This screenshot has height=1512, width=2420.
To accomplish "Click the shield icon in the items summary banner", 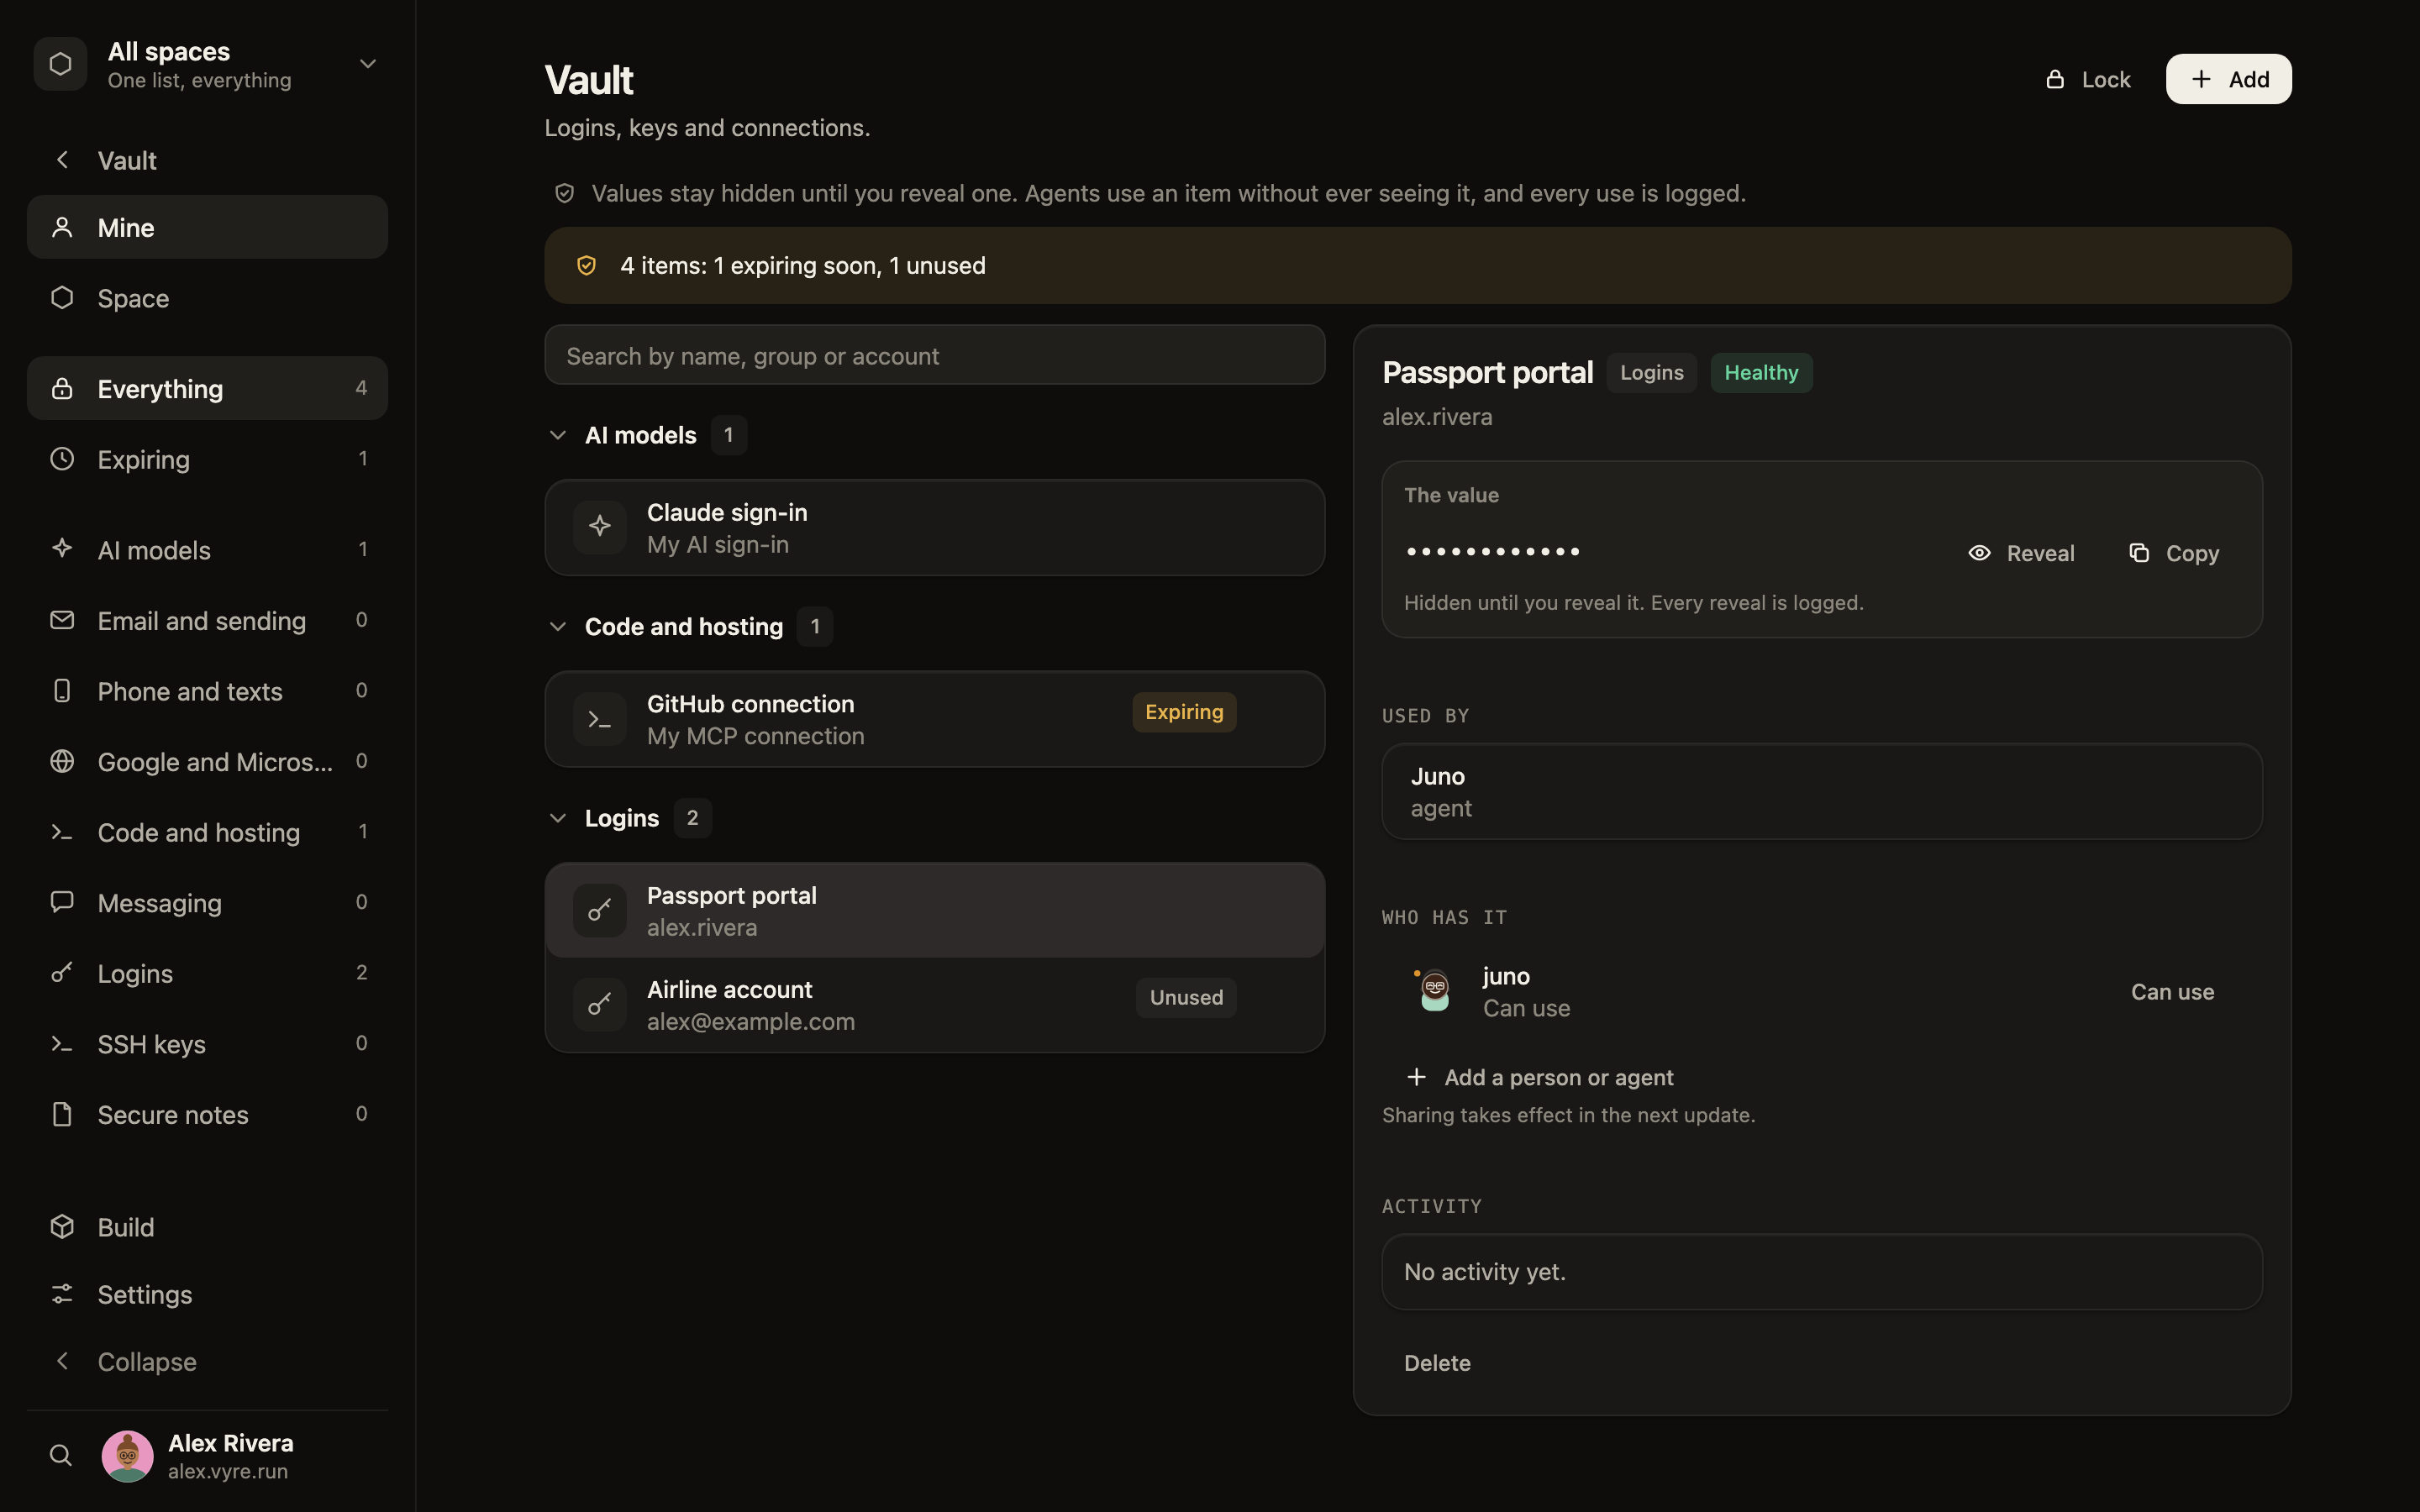I will pyautogui.click(x=587, y=265).
